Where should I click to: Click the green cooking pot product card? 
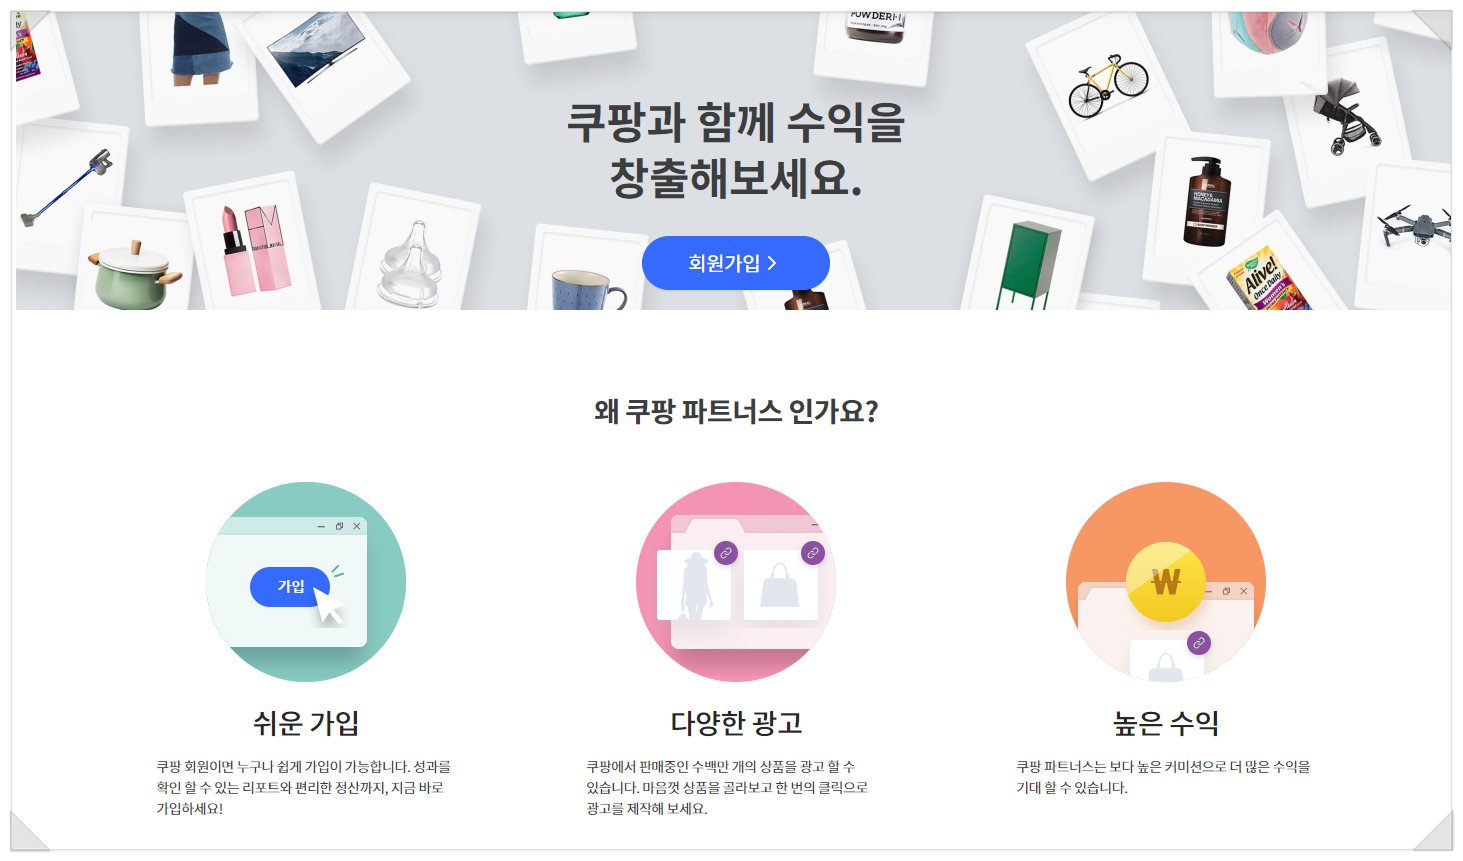point(135,262)
